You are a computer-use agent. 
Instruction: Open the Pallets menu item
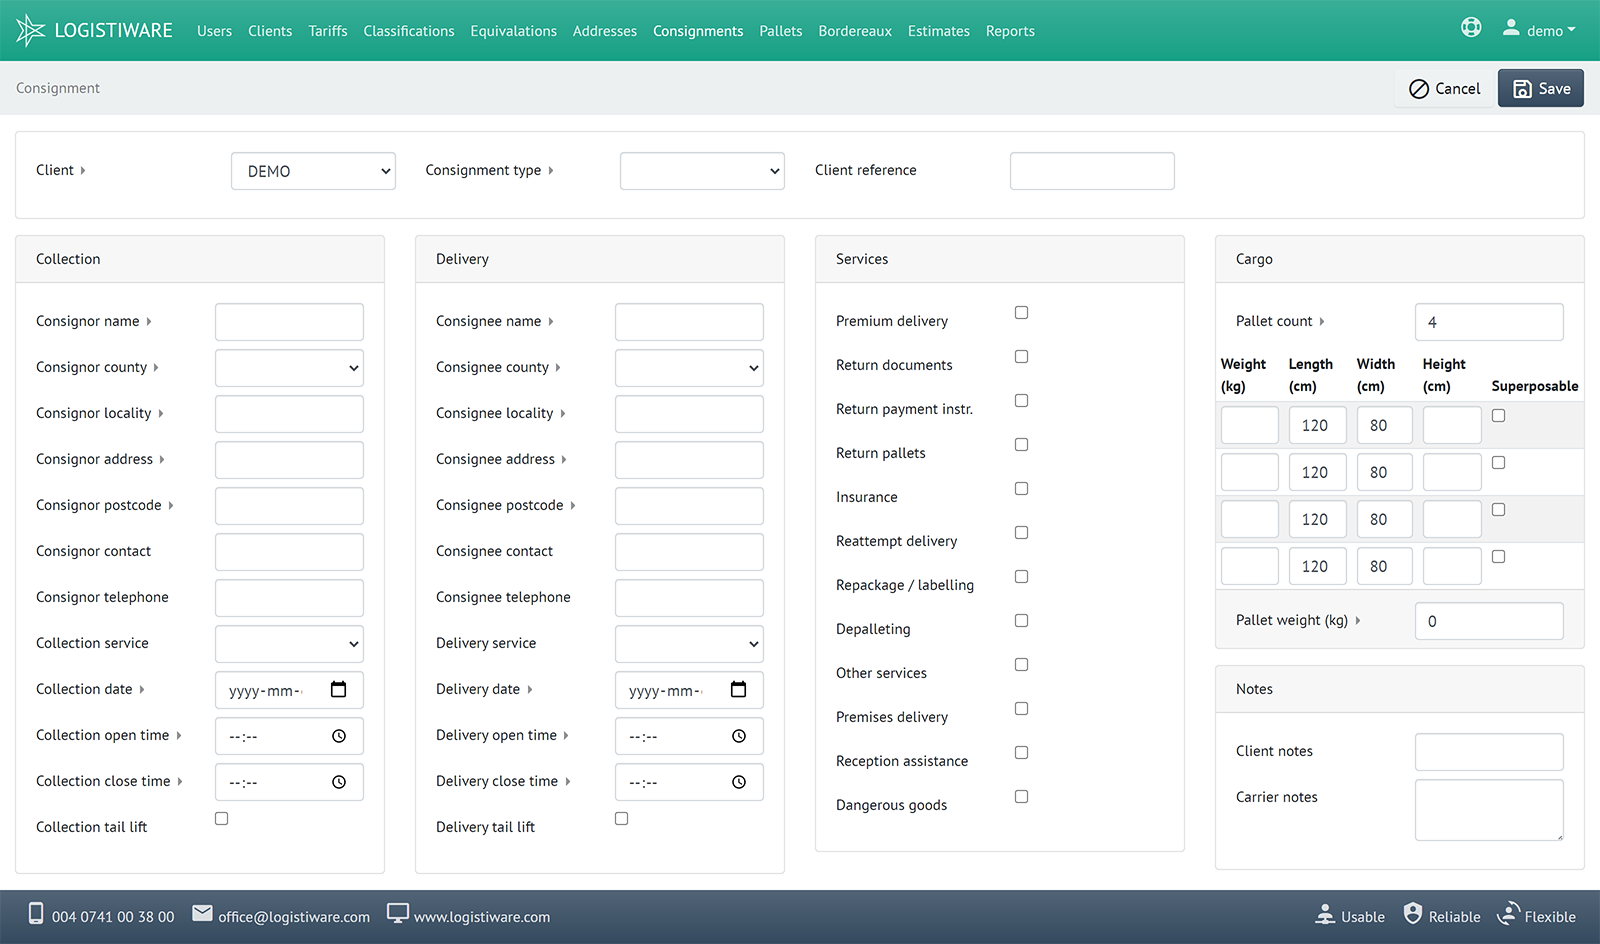point(780,31)
